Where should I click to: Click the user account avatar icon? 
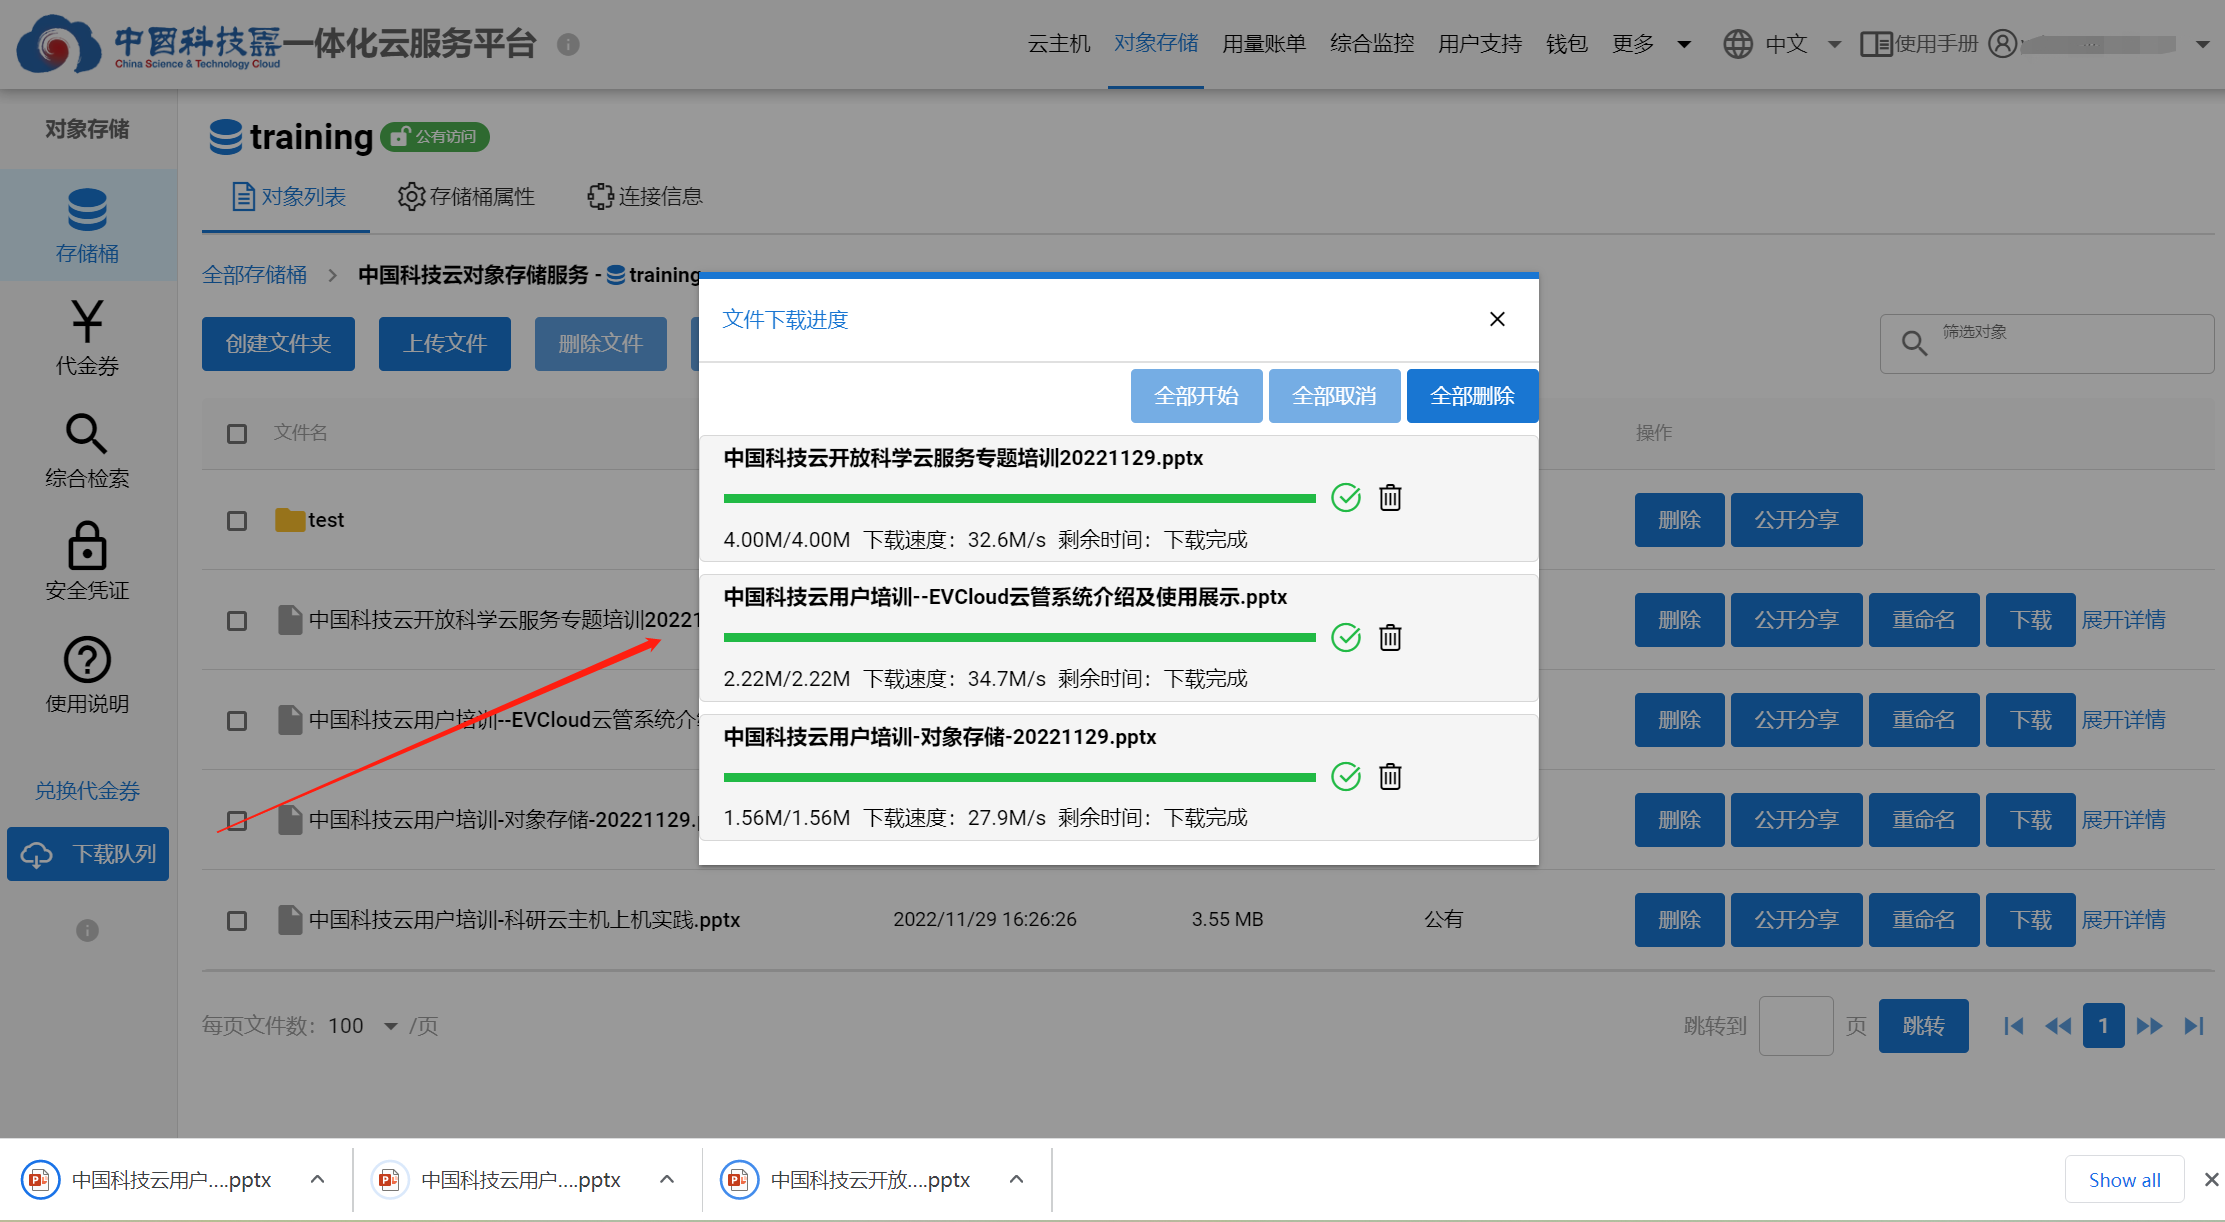(x=2003, y=44)
